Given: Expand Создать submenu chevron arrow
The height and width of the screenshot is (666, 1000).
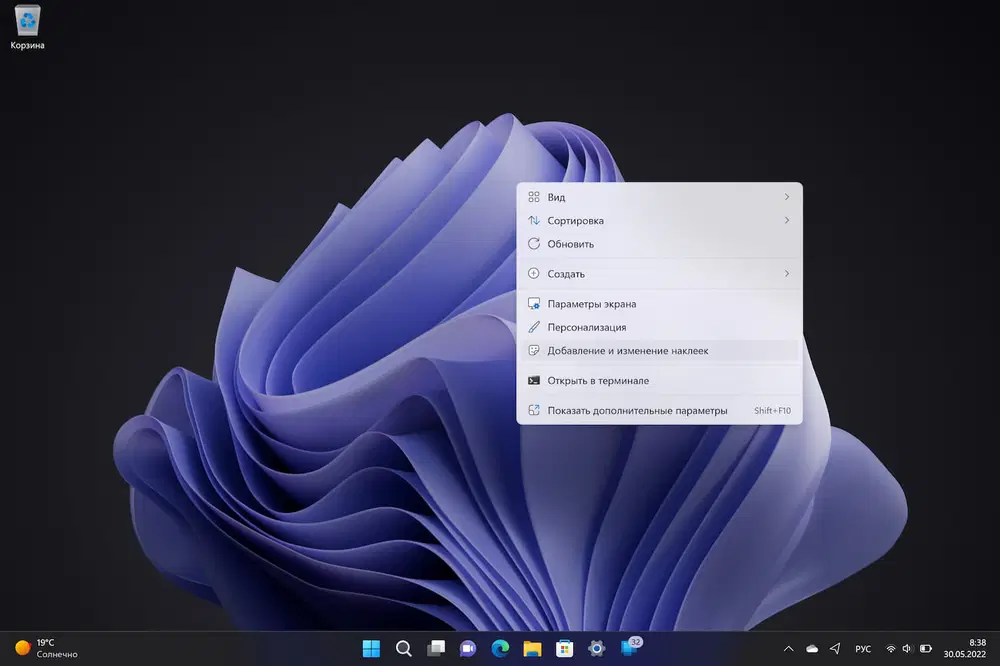Looking at the screenshot, I should tap(786, 274).
